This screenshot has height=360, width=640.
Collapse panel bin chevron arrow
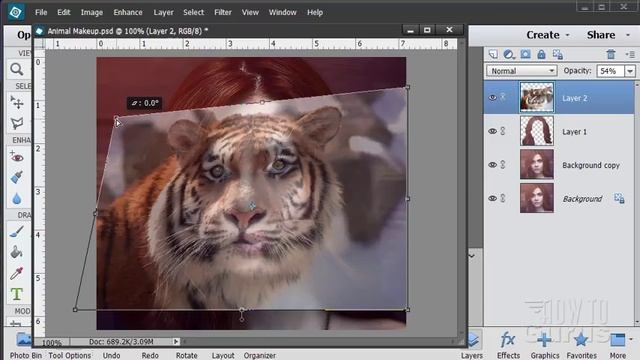pos(472,256)
